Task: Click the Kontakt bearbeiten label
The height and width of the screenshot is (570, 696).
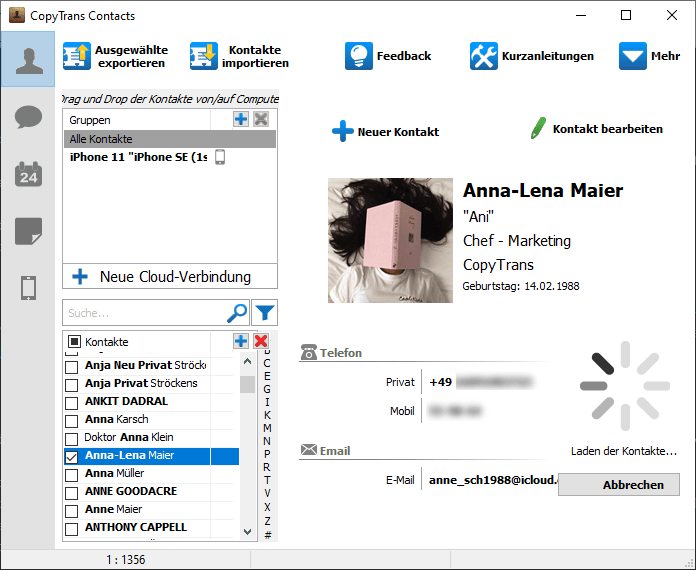Action: 608,129
